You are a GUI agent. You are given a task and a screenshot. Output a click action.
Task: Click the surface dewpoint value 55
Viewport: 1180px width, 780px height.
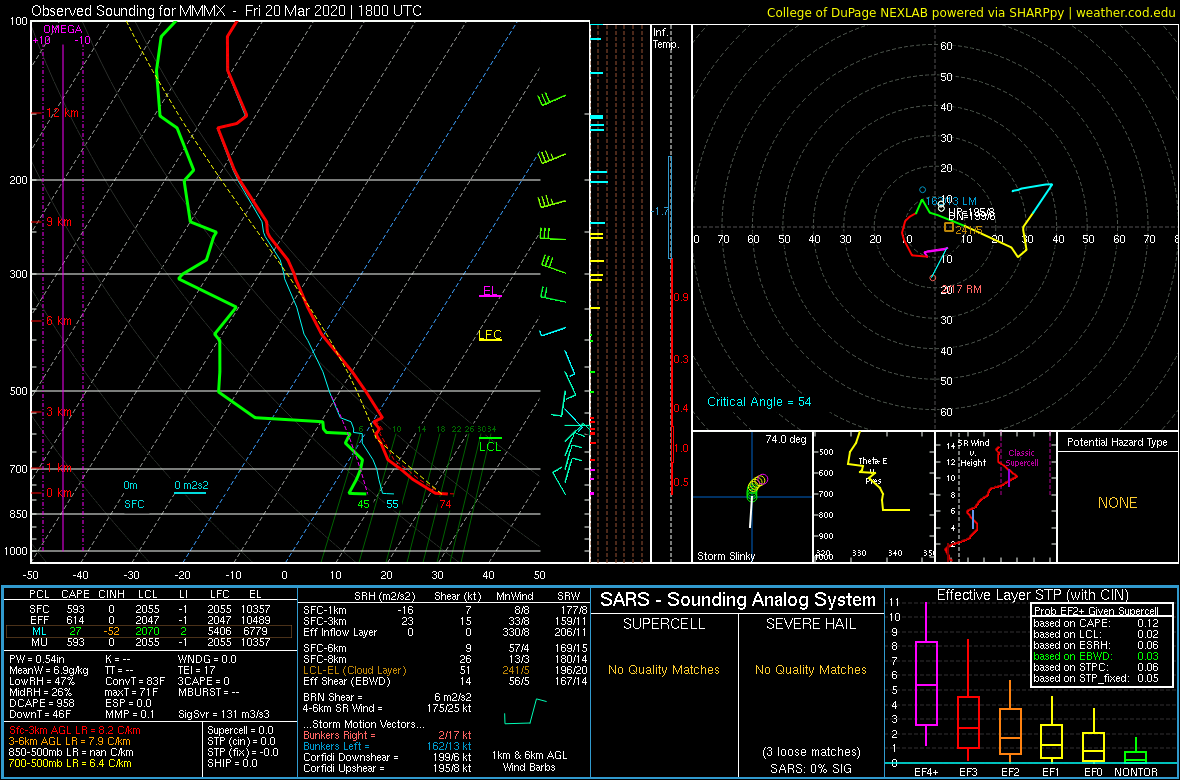click(391, 504)
